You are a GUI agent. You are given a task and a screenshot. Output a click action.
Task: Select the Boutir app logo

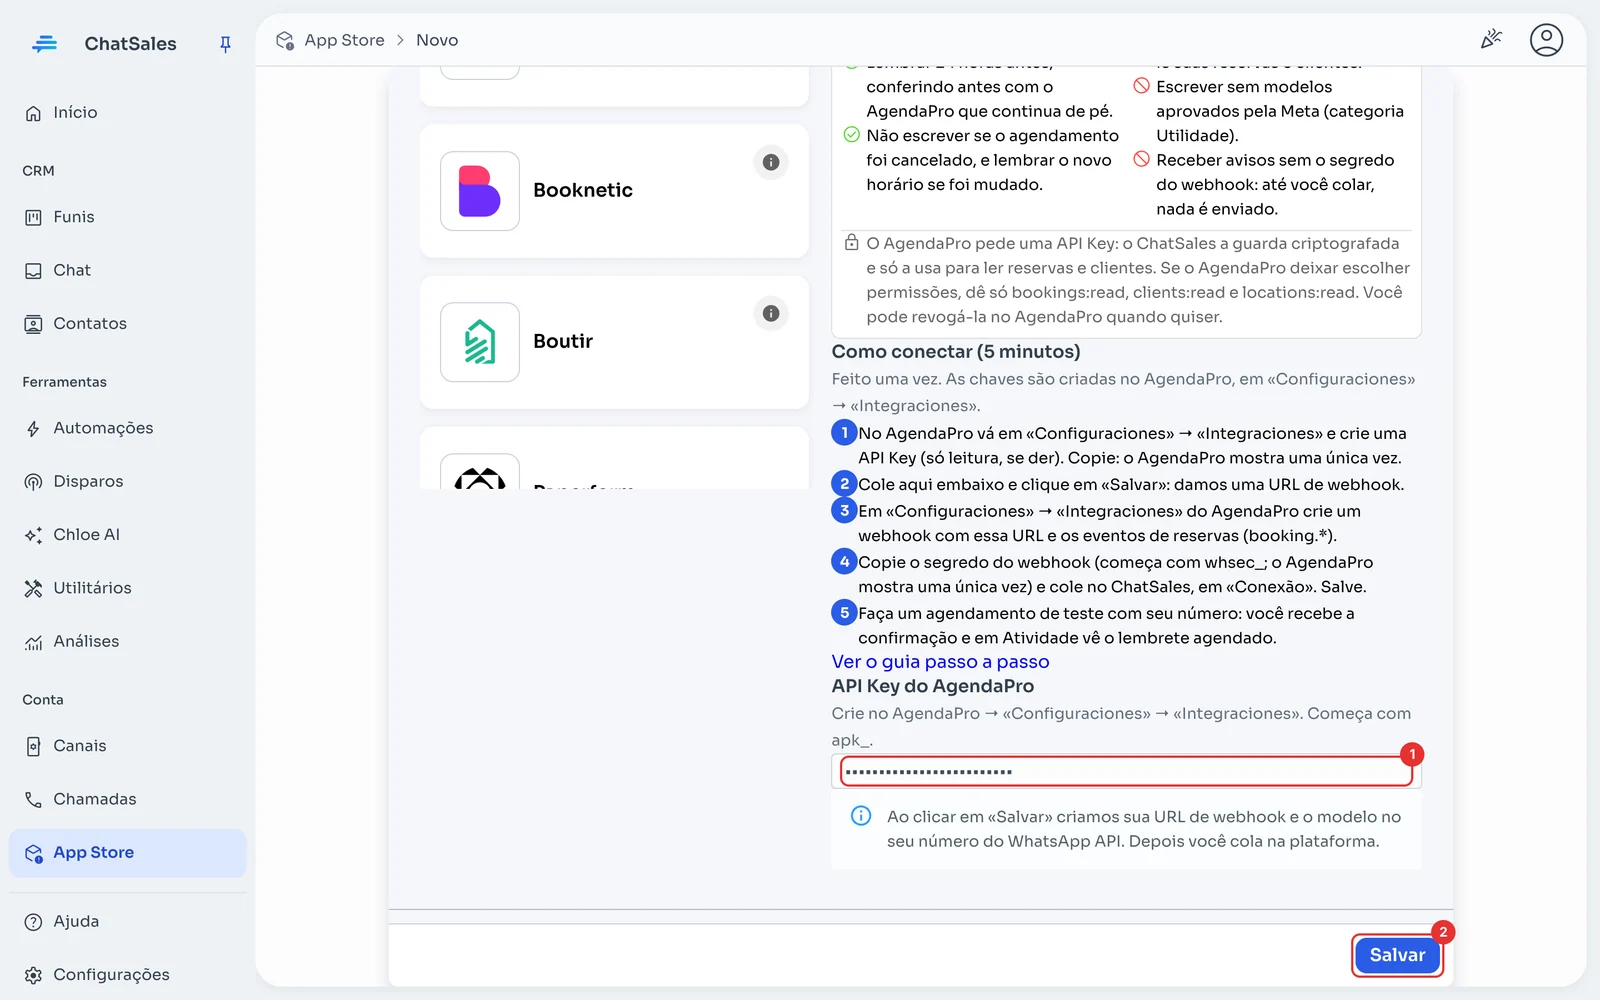pos(480,342)
